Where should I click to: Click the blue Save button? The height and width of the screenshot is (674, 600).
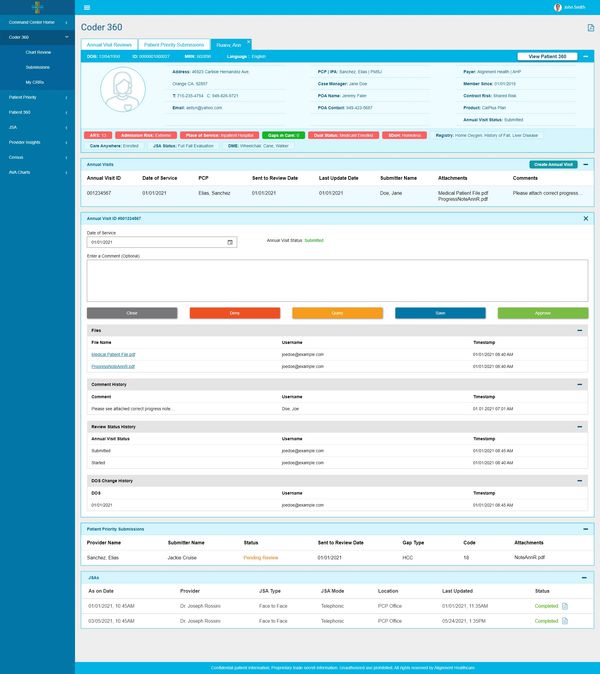(440, 313)
